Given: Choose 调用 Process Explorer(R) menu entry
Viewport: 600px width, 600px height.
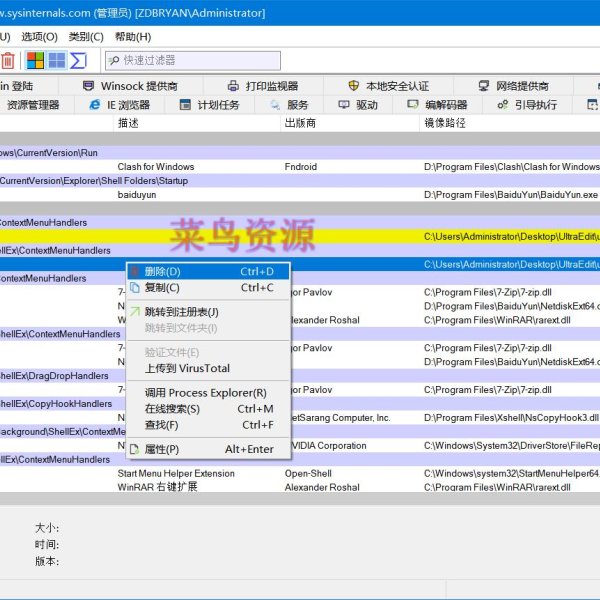Looking at the screenshot, I should coord(209,393).
